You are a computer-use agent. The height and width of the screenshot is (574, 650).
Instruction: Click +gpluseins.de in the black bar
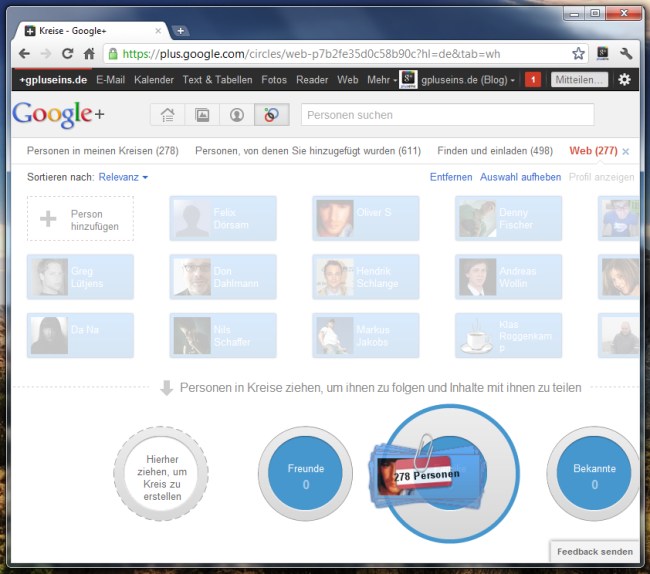point(53,80)
